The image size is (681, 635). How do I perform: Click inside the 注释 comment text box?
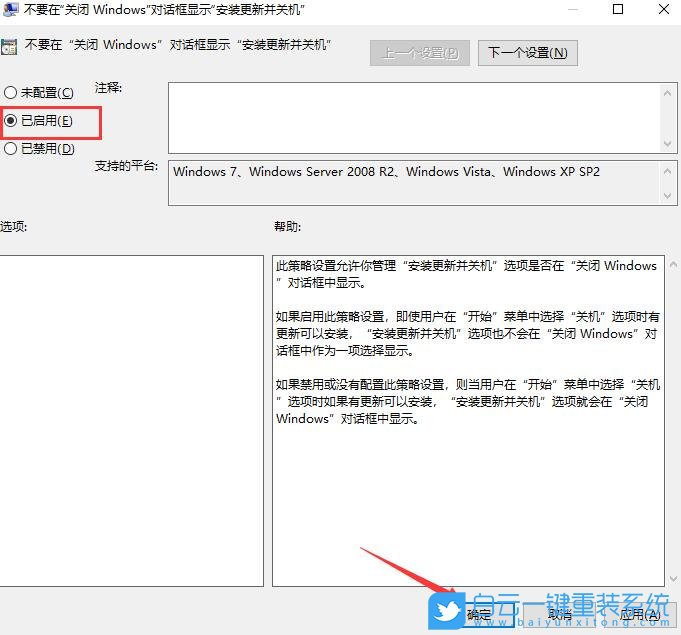click(415, 118)
